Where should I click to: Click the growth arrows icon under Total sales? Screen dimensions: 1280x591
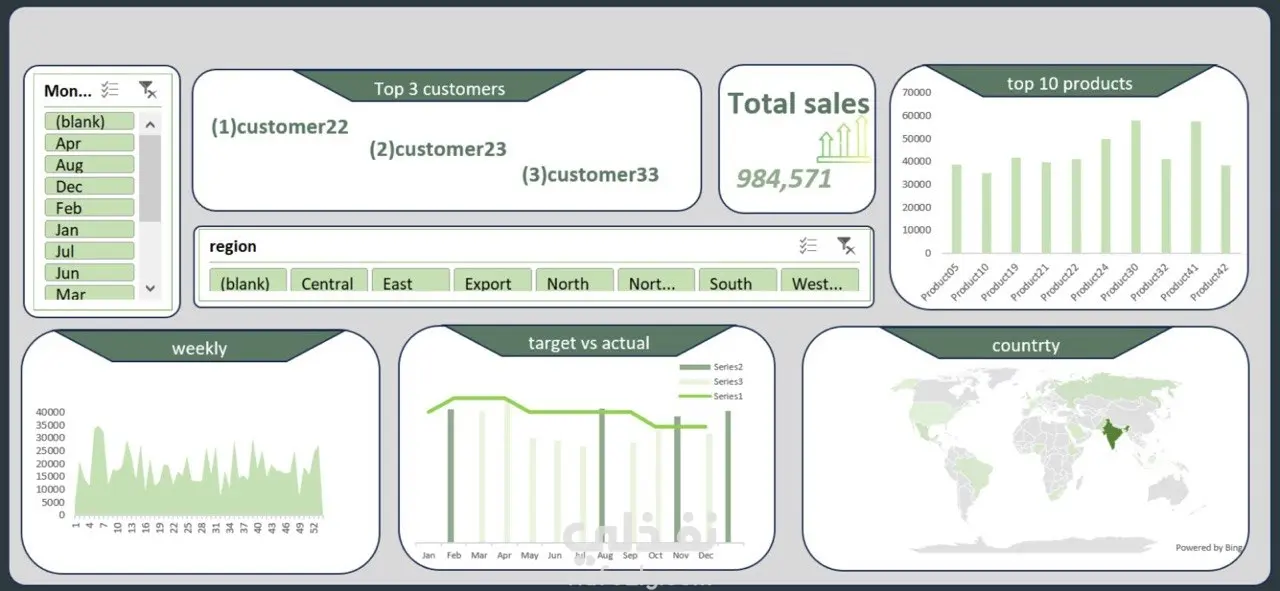click(x=843, y=138)
